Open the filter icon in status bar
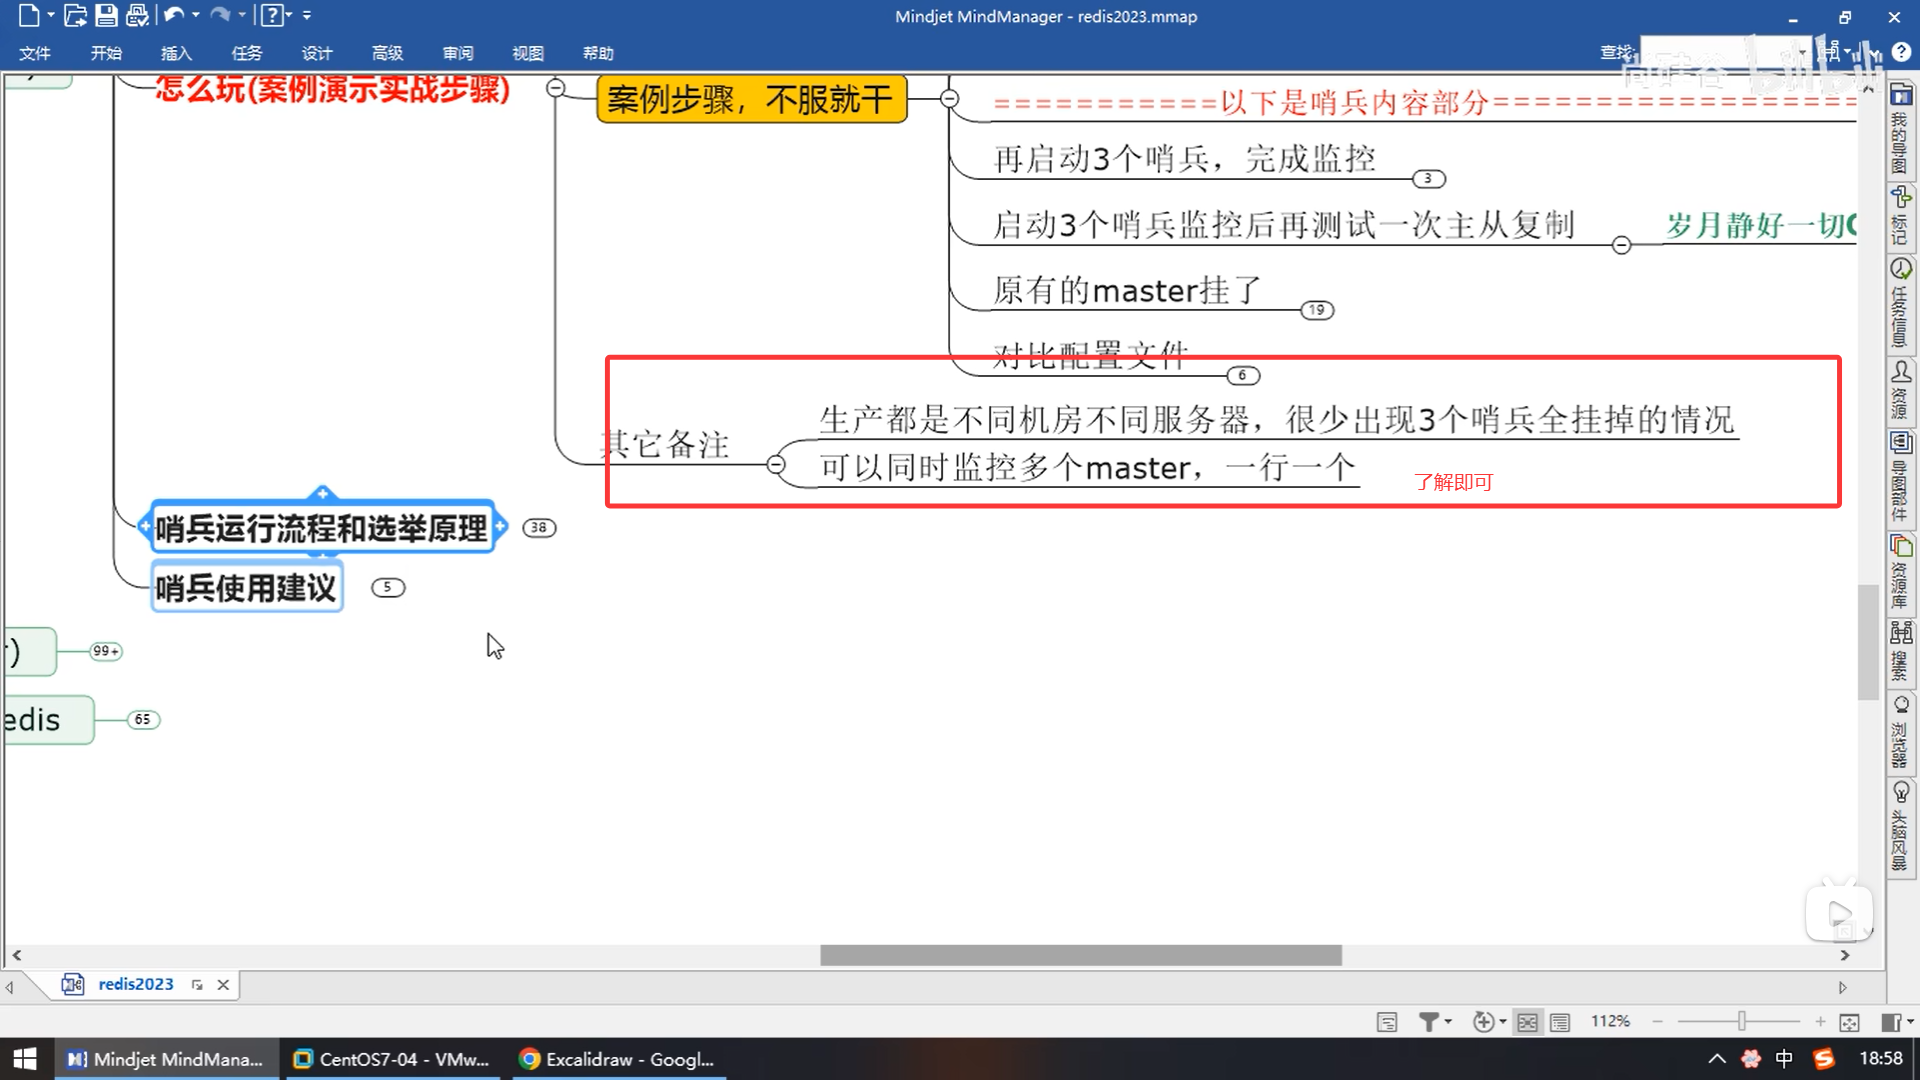 pyautogui.click(x=1429, y=1021)
